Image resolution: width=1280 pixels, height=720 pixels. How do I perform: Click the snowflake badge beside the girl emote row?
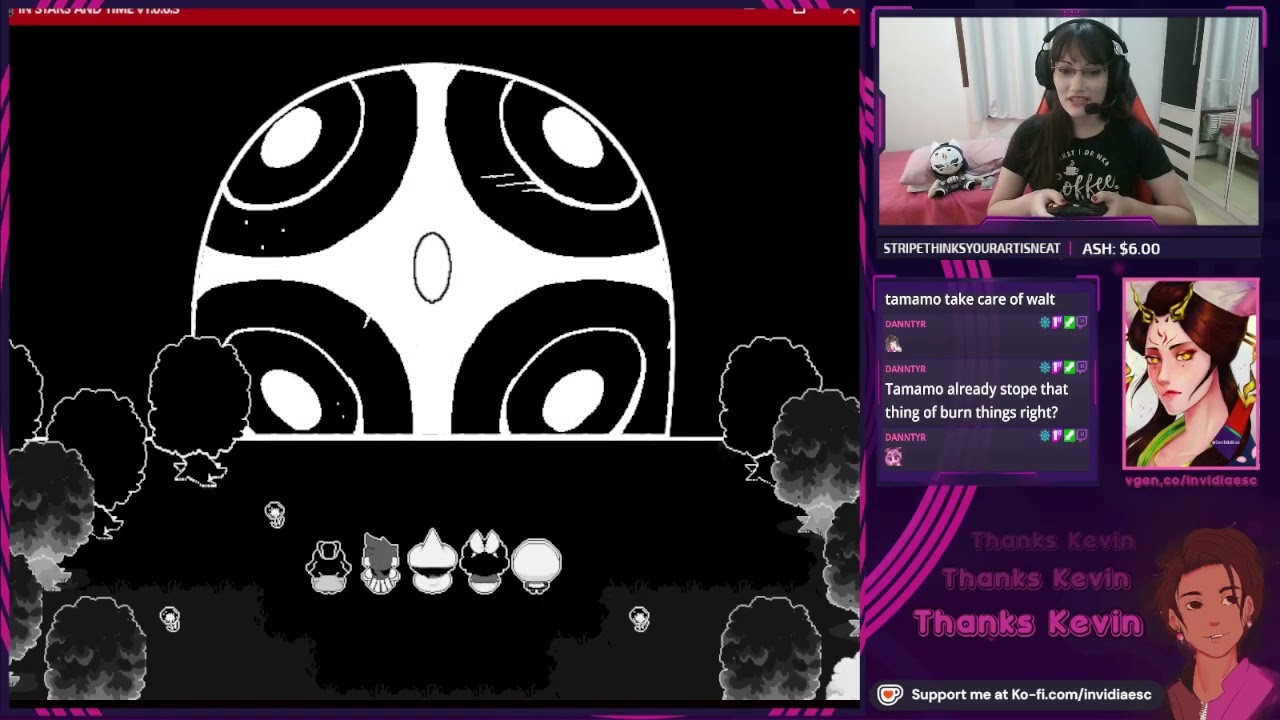tap(1045, 322)
